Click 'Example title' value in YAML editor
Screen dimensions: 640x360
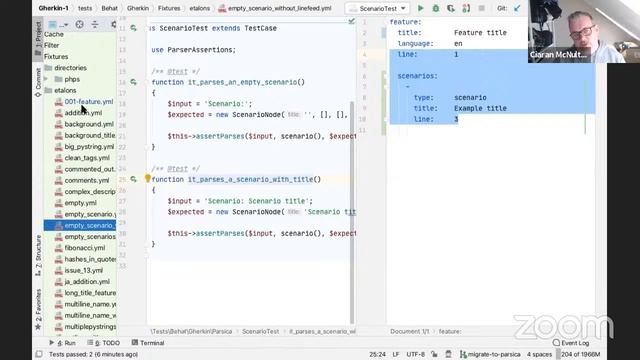[480, 108]
